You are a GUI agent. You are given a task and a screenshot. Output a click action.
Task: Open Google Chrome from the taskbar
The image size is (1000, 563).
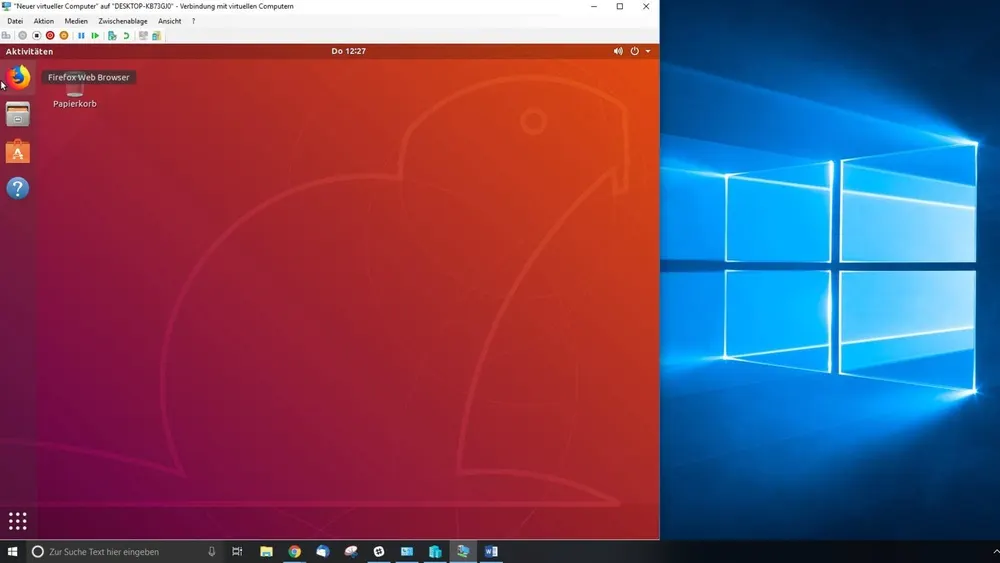pos(295,552)
